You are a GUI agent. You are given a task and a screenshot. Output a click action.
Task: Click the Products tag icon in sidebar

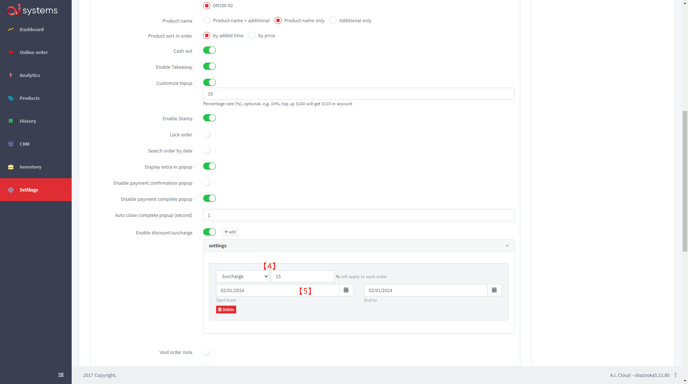(x=11, y=98)
